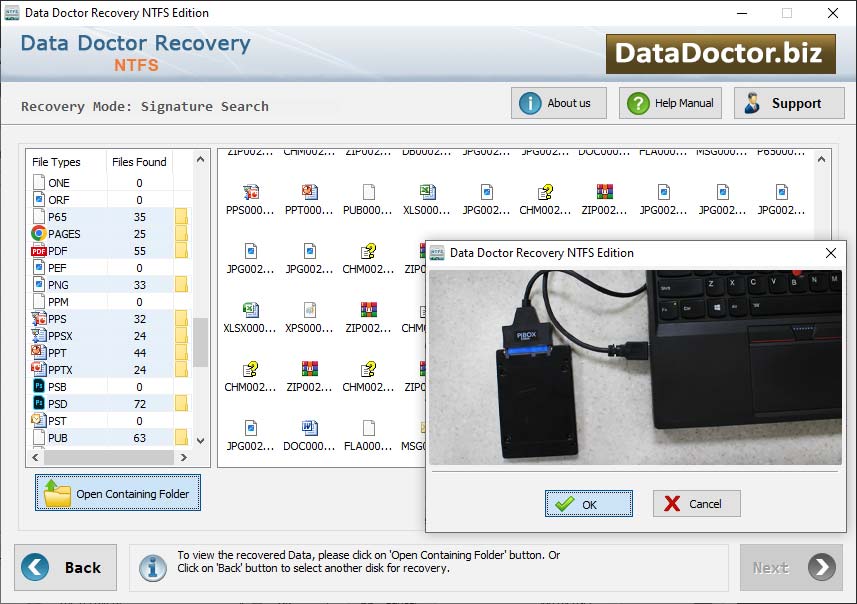
Task: Click the Back button
Action: point(65,567)
